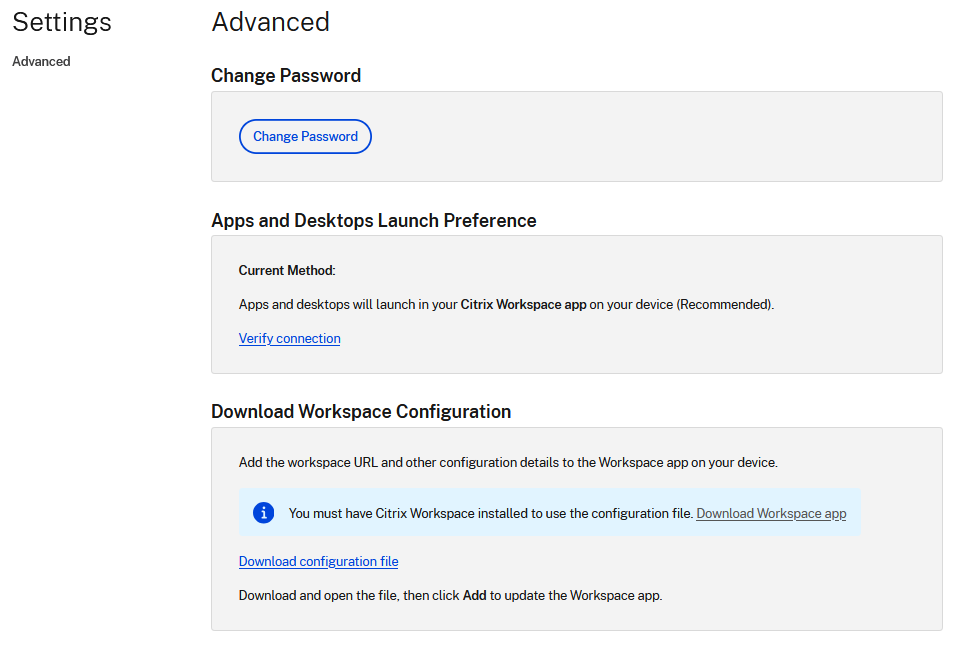Click empty space right of Change Password button

point(650,137)
